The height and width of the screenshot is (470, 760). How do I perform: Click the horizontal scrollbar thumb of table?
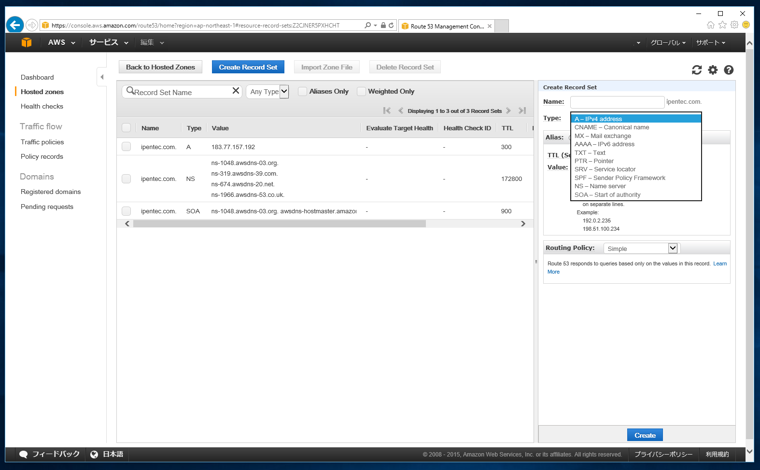(x=279, y=223)
